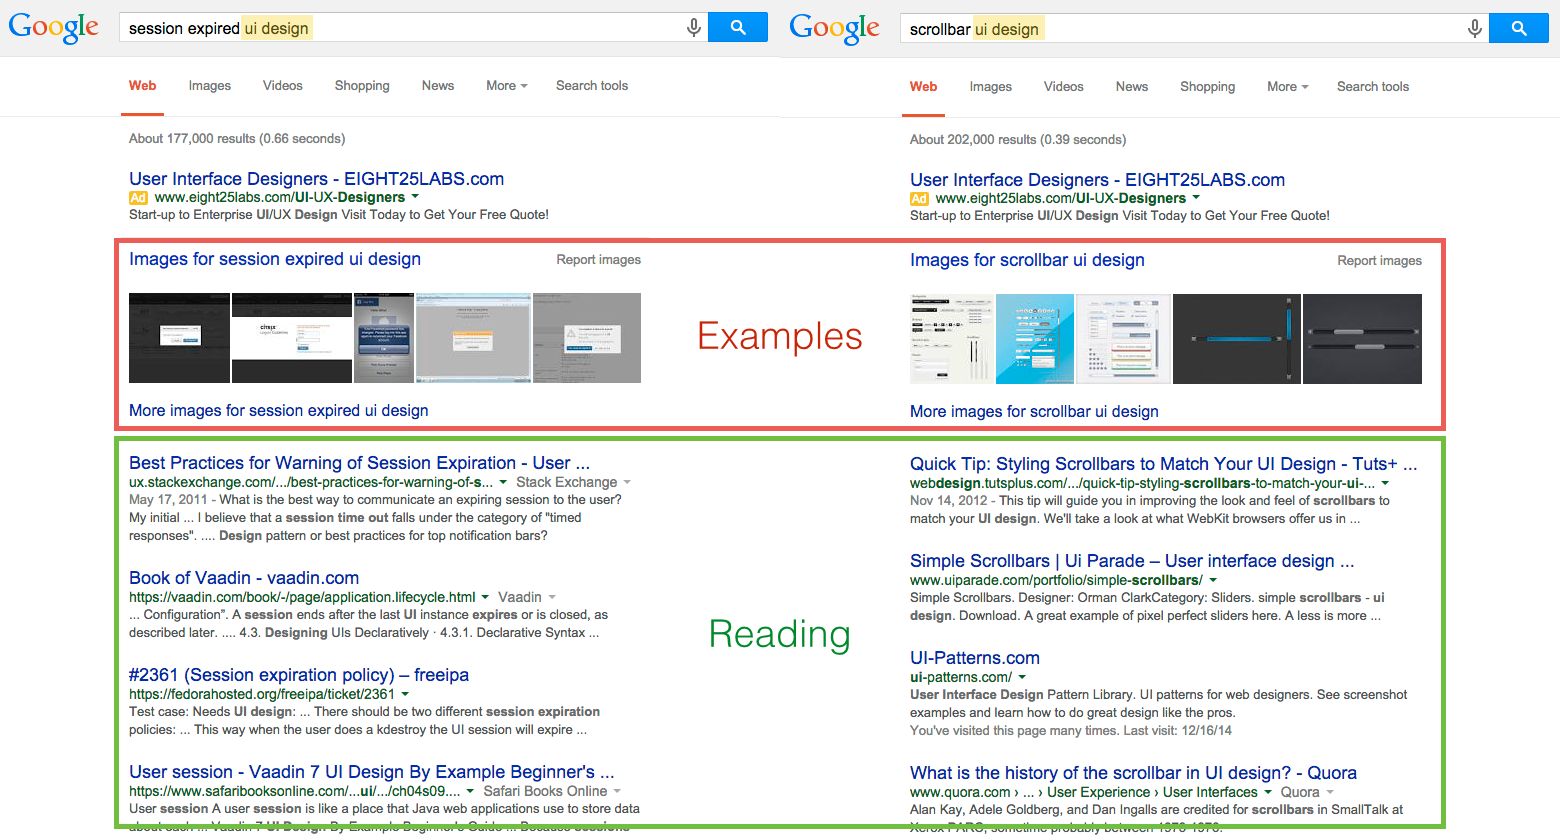1560x835 pixels.
Task: Open dropdown arrow after ui-patterns.com URL
Action: (x=1022, y=678)
